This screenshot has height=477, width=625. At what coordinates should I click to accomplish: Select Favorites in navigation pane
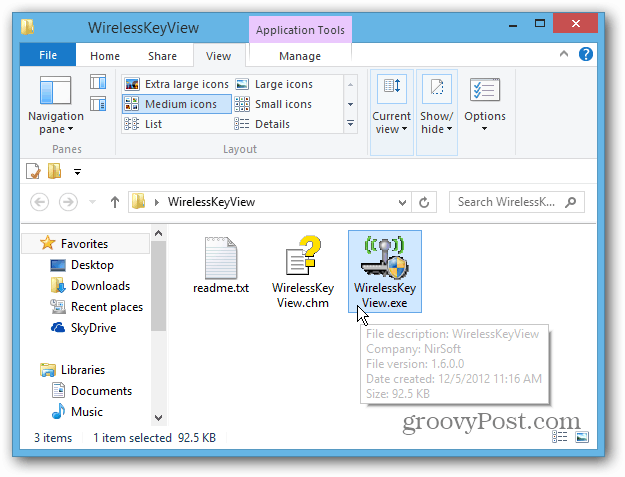85,243
